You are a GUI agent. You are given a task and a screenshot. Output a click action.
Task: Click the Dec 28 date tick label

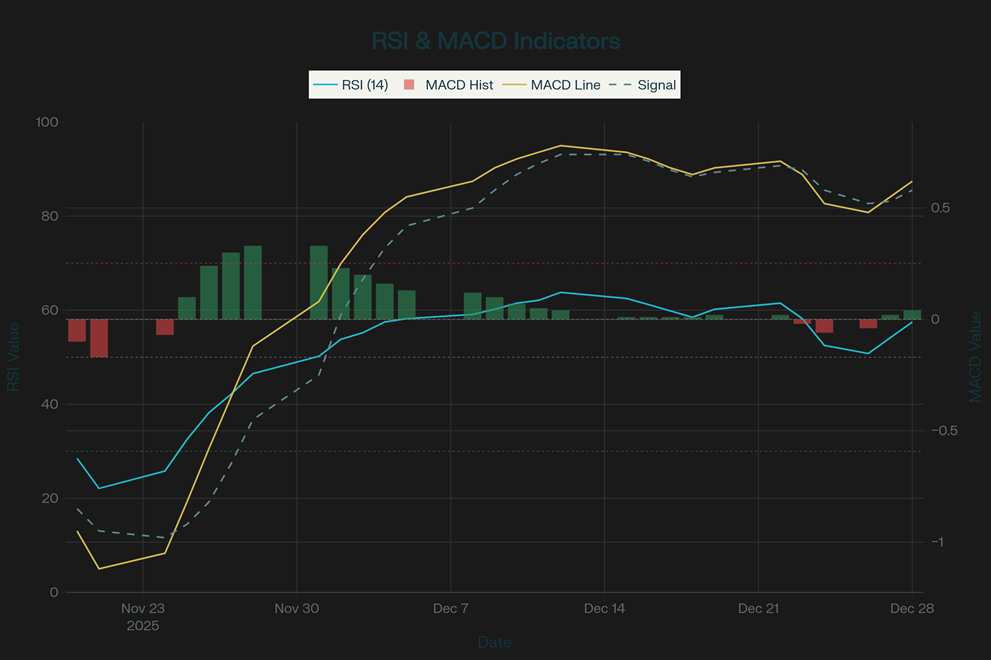pos(911,608)
